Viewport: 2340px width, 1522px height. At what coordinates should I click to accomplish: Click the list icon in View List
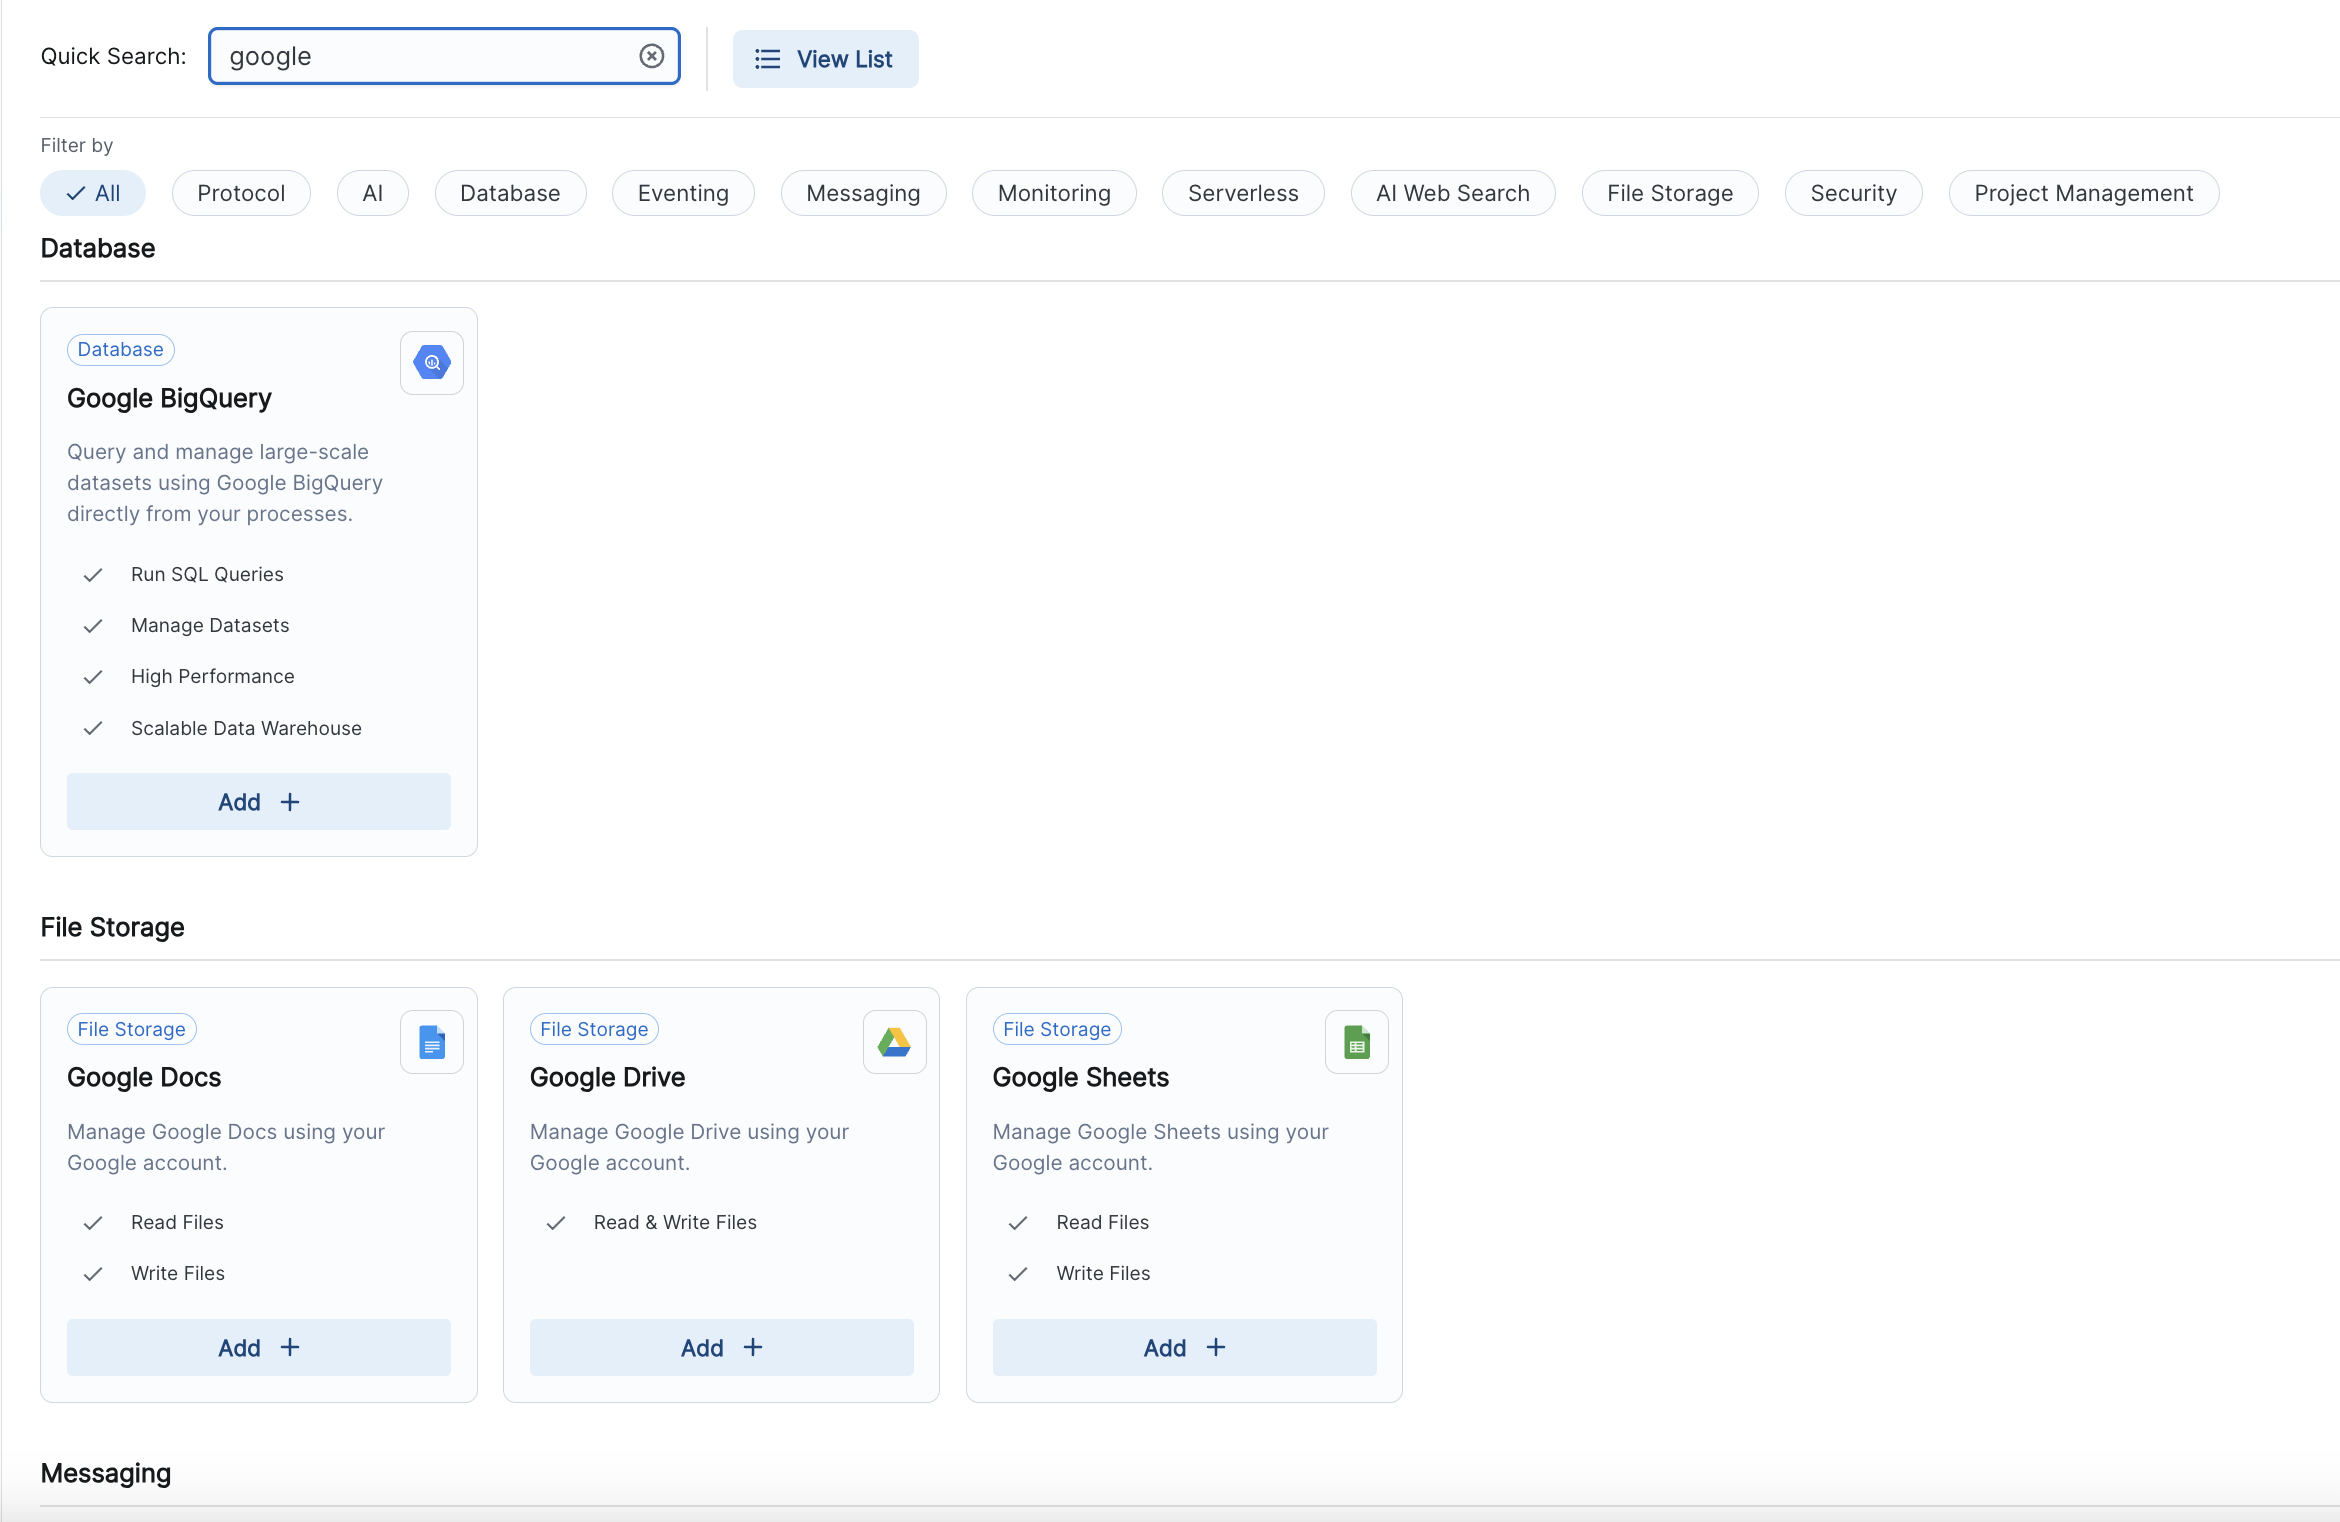[767, 59]
